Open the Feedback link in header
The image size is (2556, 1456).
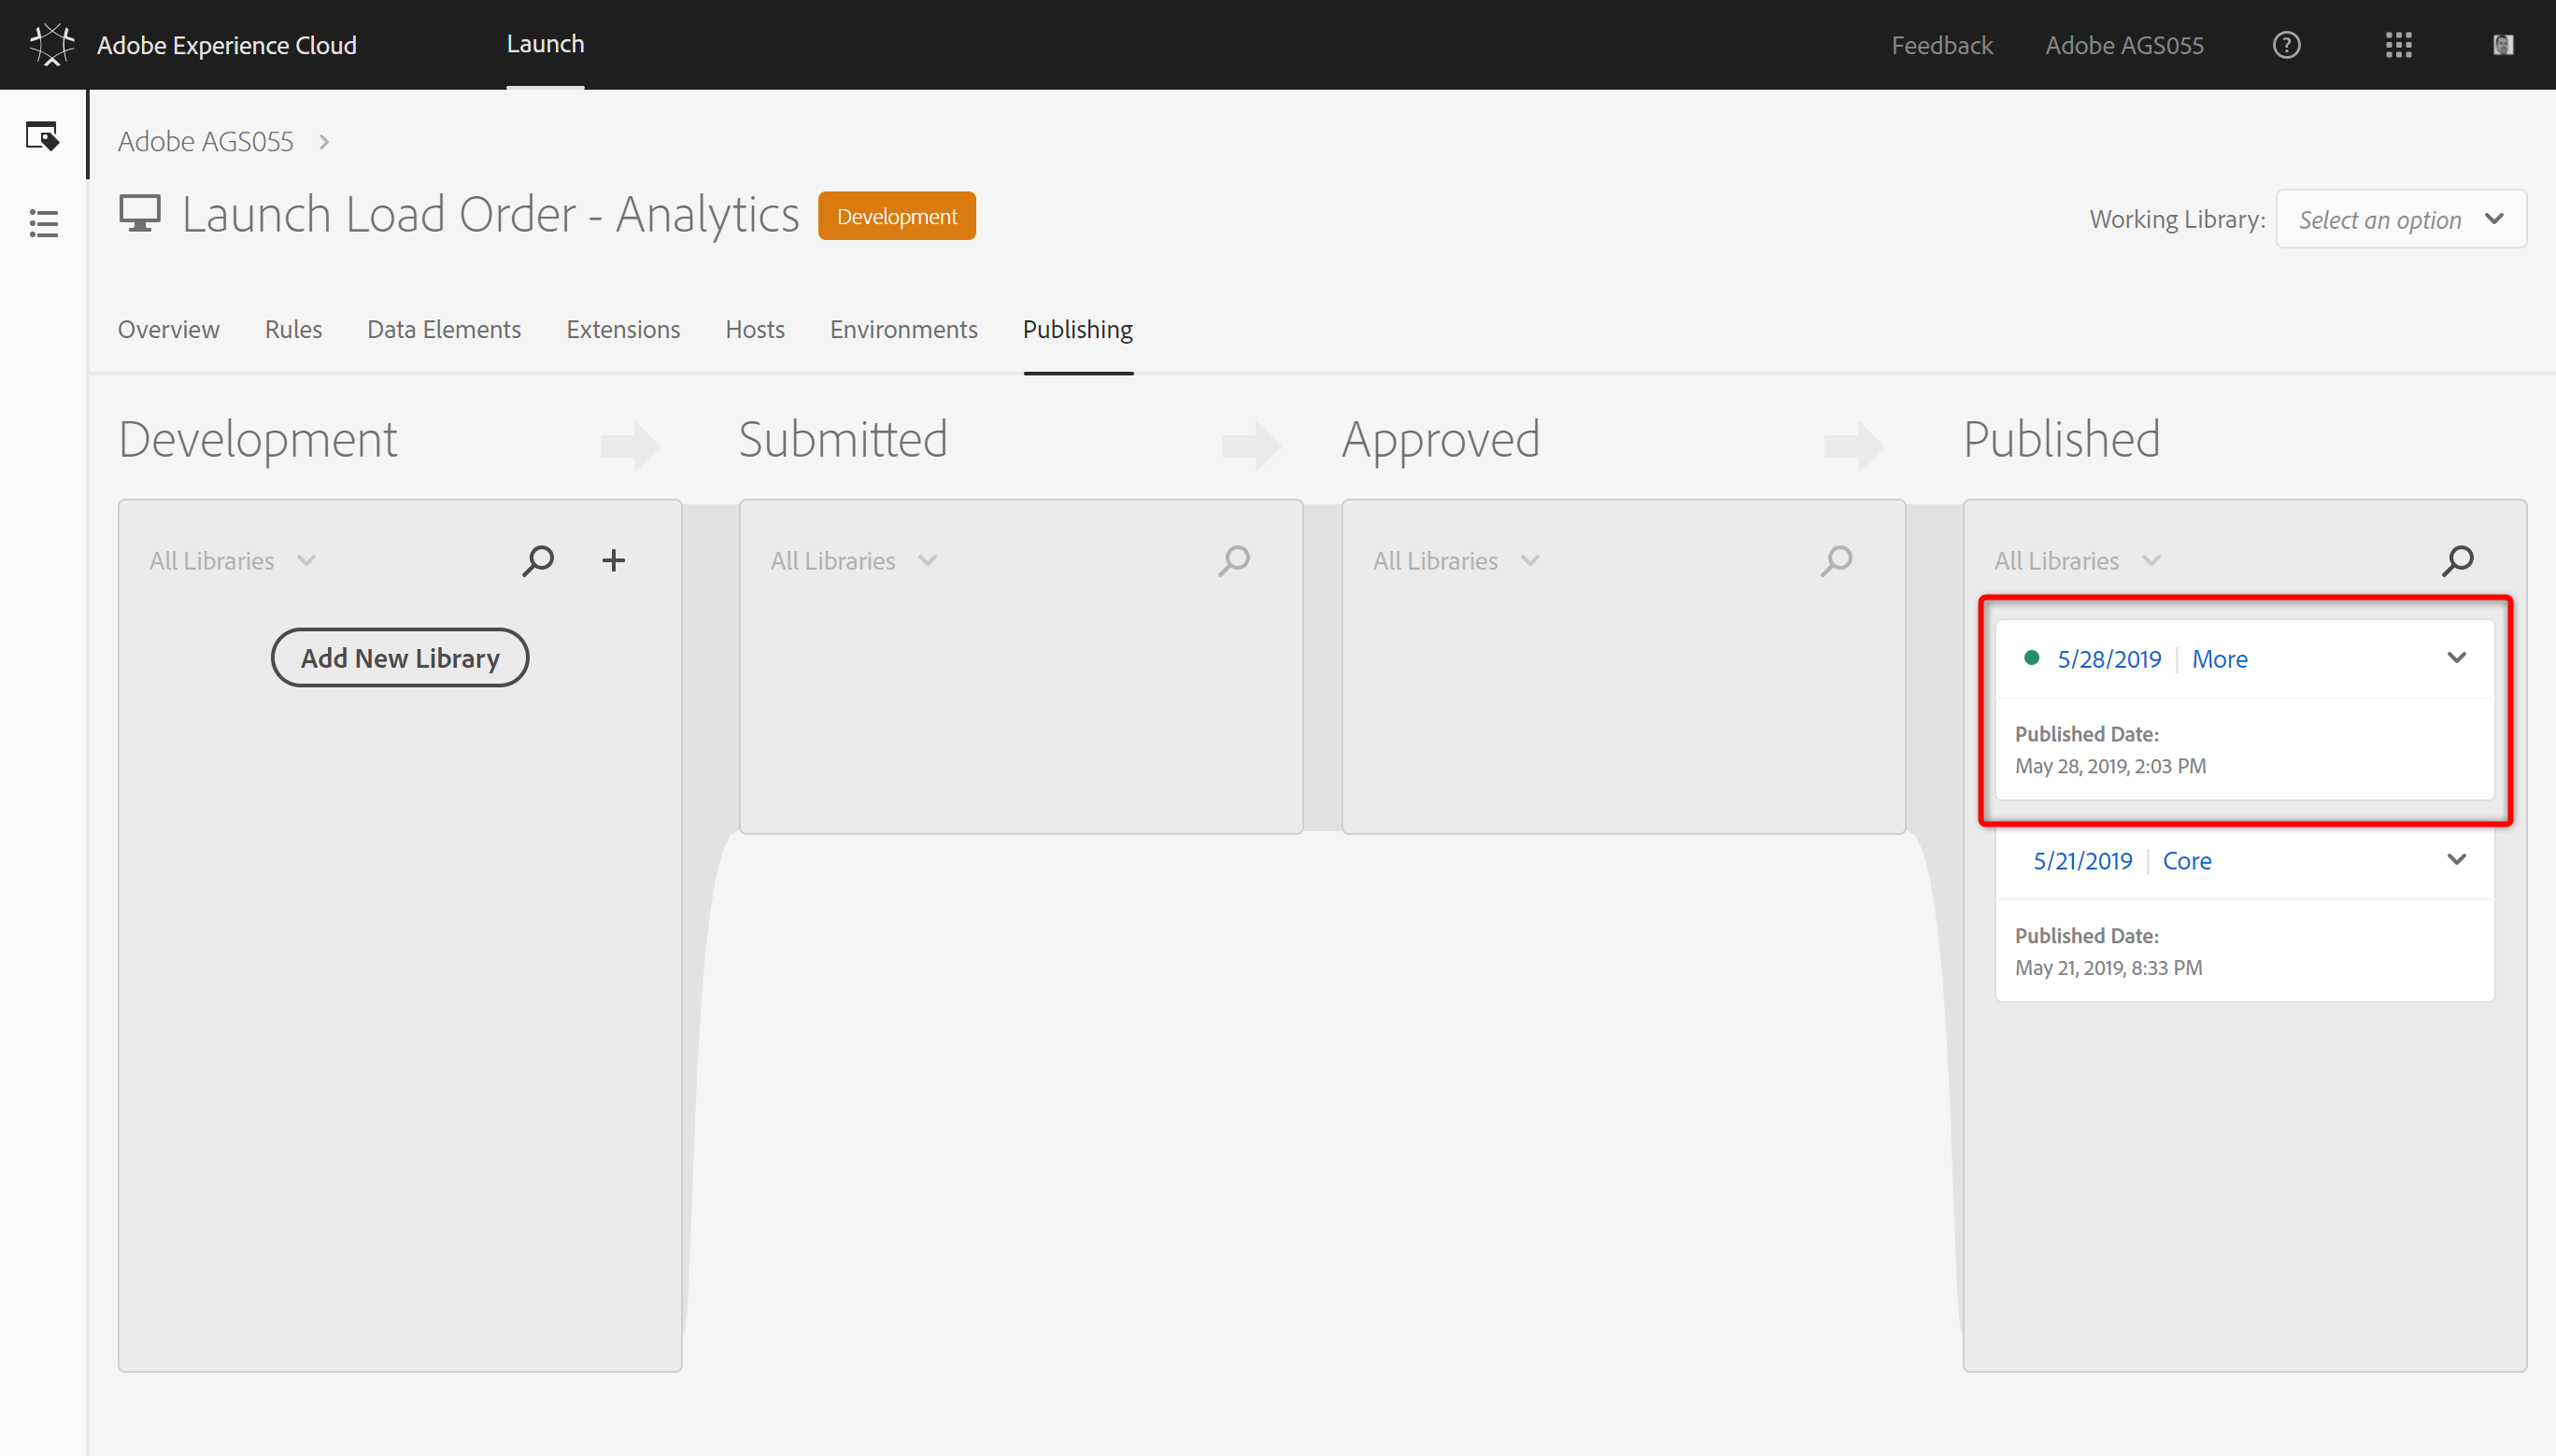pyautogui.click(x=1941, y=46)
